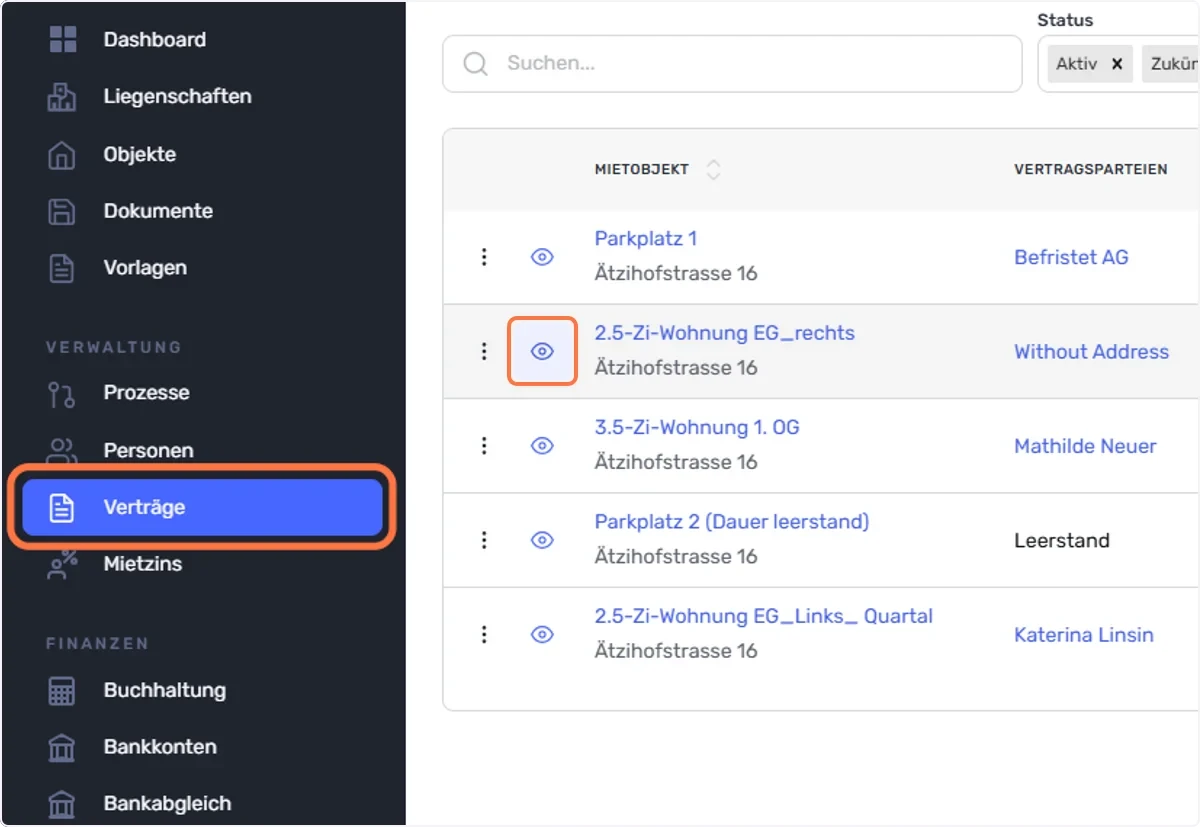Open the 3.5-Zi-Wohnung 1. OG link
This screenshot has height=827, width=1200.
(697, 427)
